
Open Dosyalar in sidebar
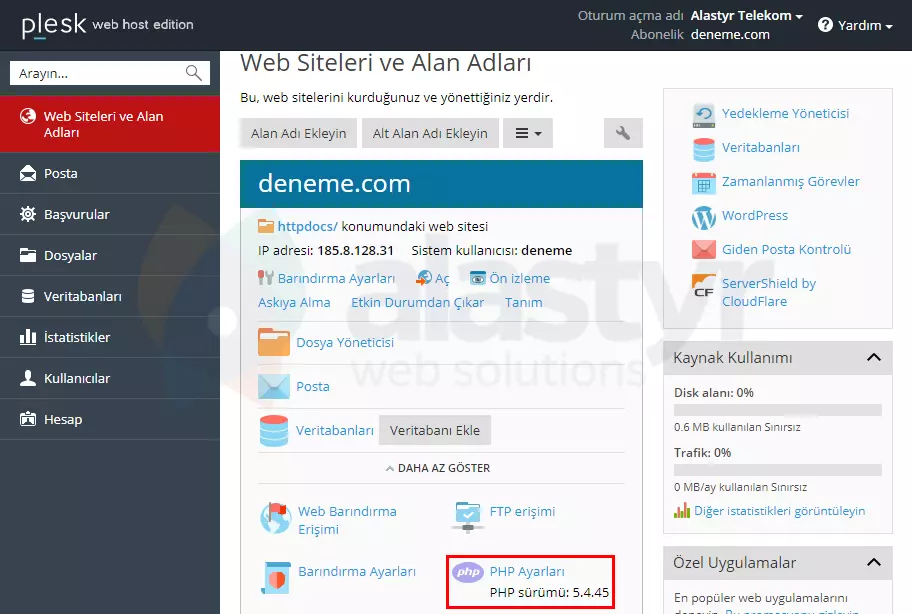pos(110,255)
